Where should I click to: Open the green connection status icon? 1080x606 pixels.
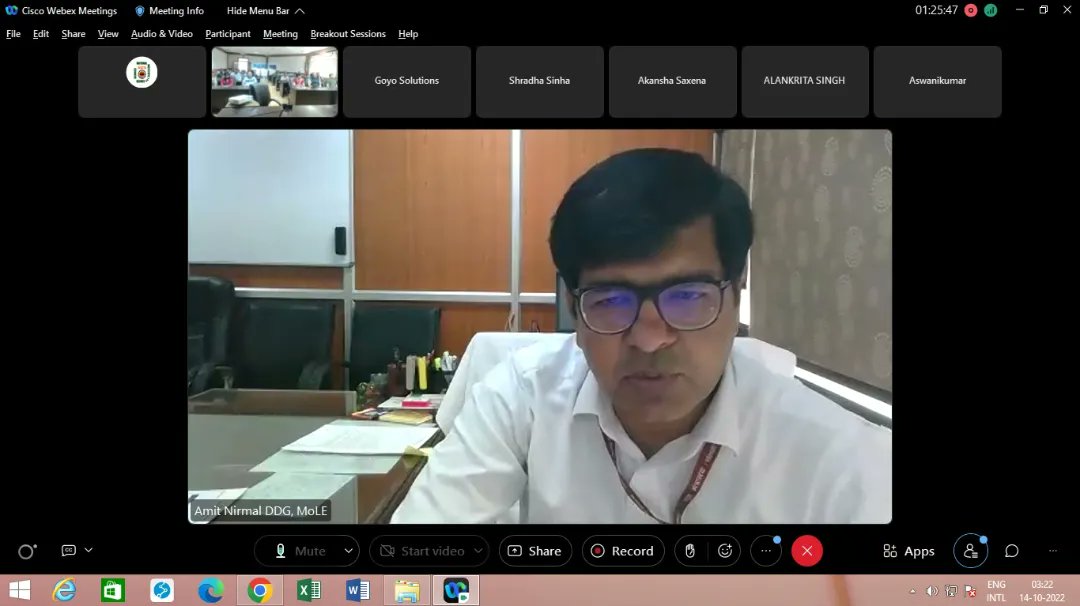[x=990, y=10]
